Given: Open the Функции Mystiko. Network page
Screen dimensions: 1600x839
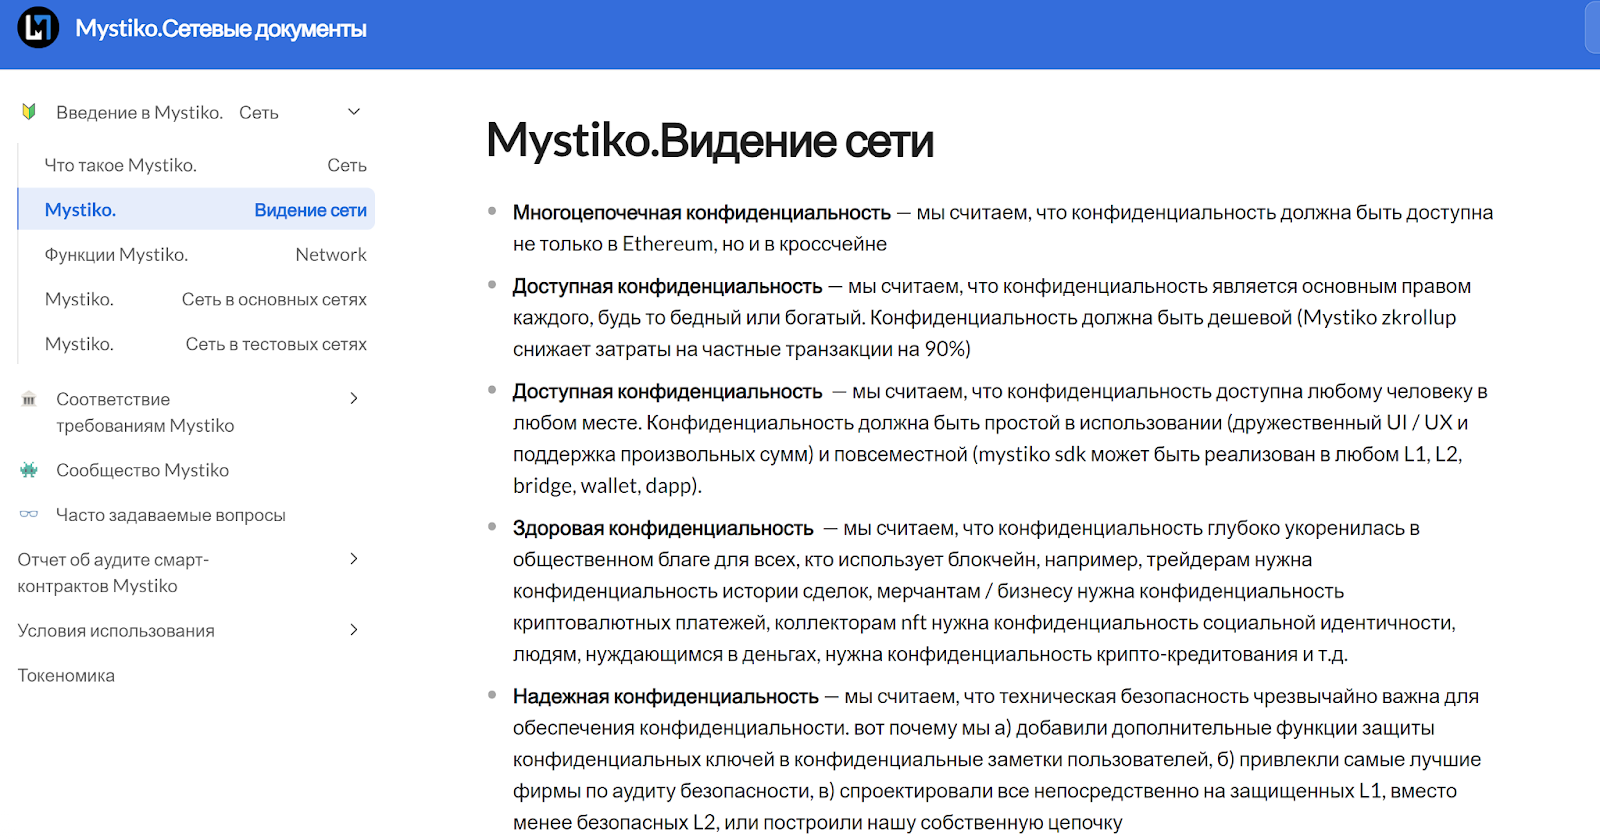Looking at the screenshot, I should click(205, 255).
